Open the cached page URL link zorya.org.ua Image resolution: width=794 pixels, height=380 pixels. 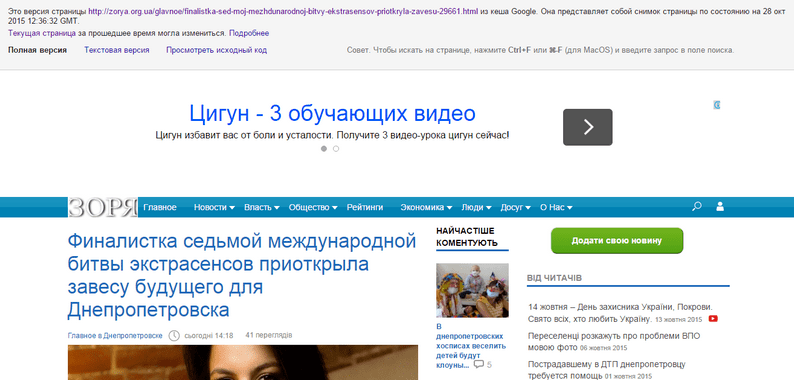(283, 11)
